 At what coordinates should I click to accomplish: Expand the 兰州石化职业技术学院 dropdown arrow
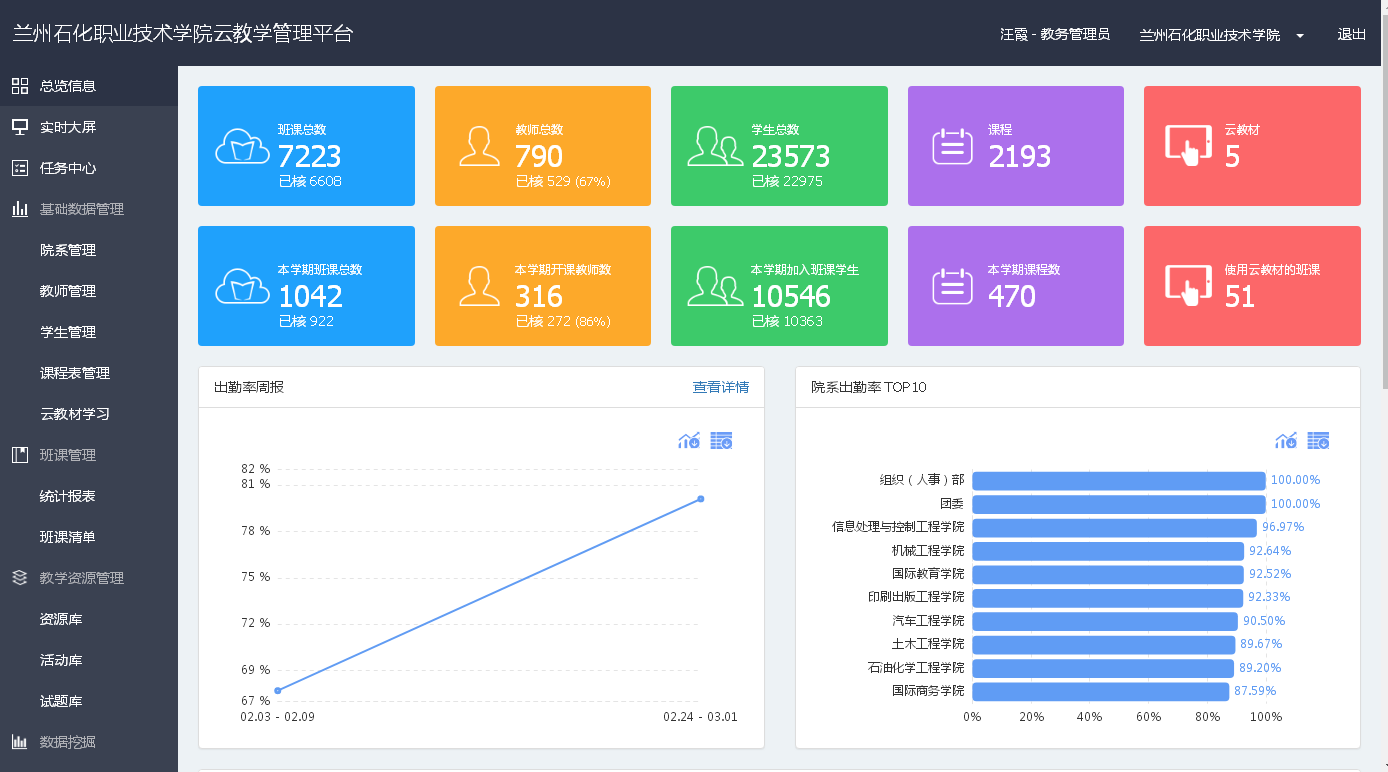(x=1300, y=36)
